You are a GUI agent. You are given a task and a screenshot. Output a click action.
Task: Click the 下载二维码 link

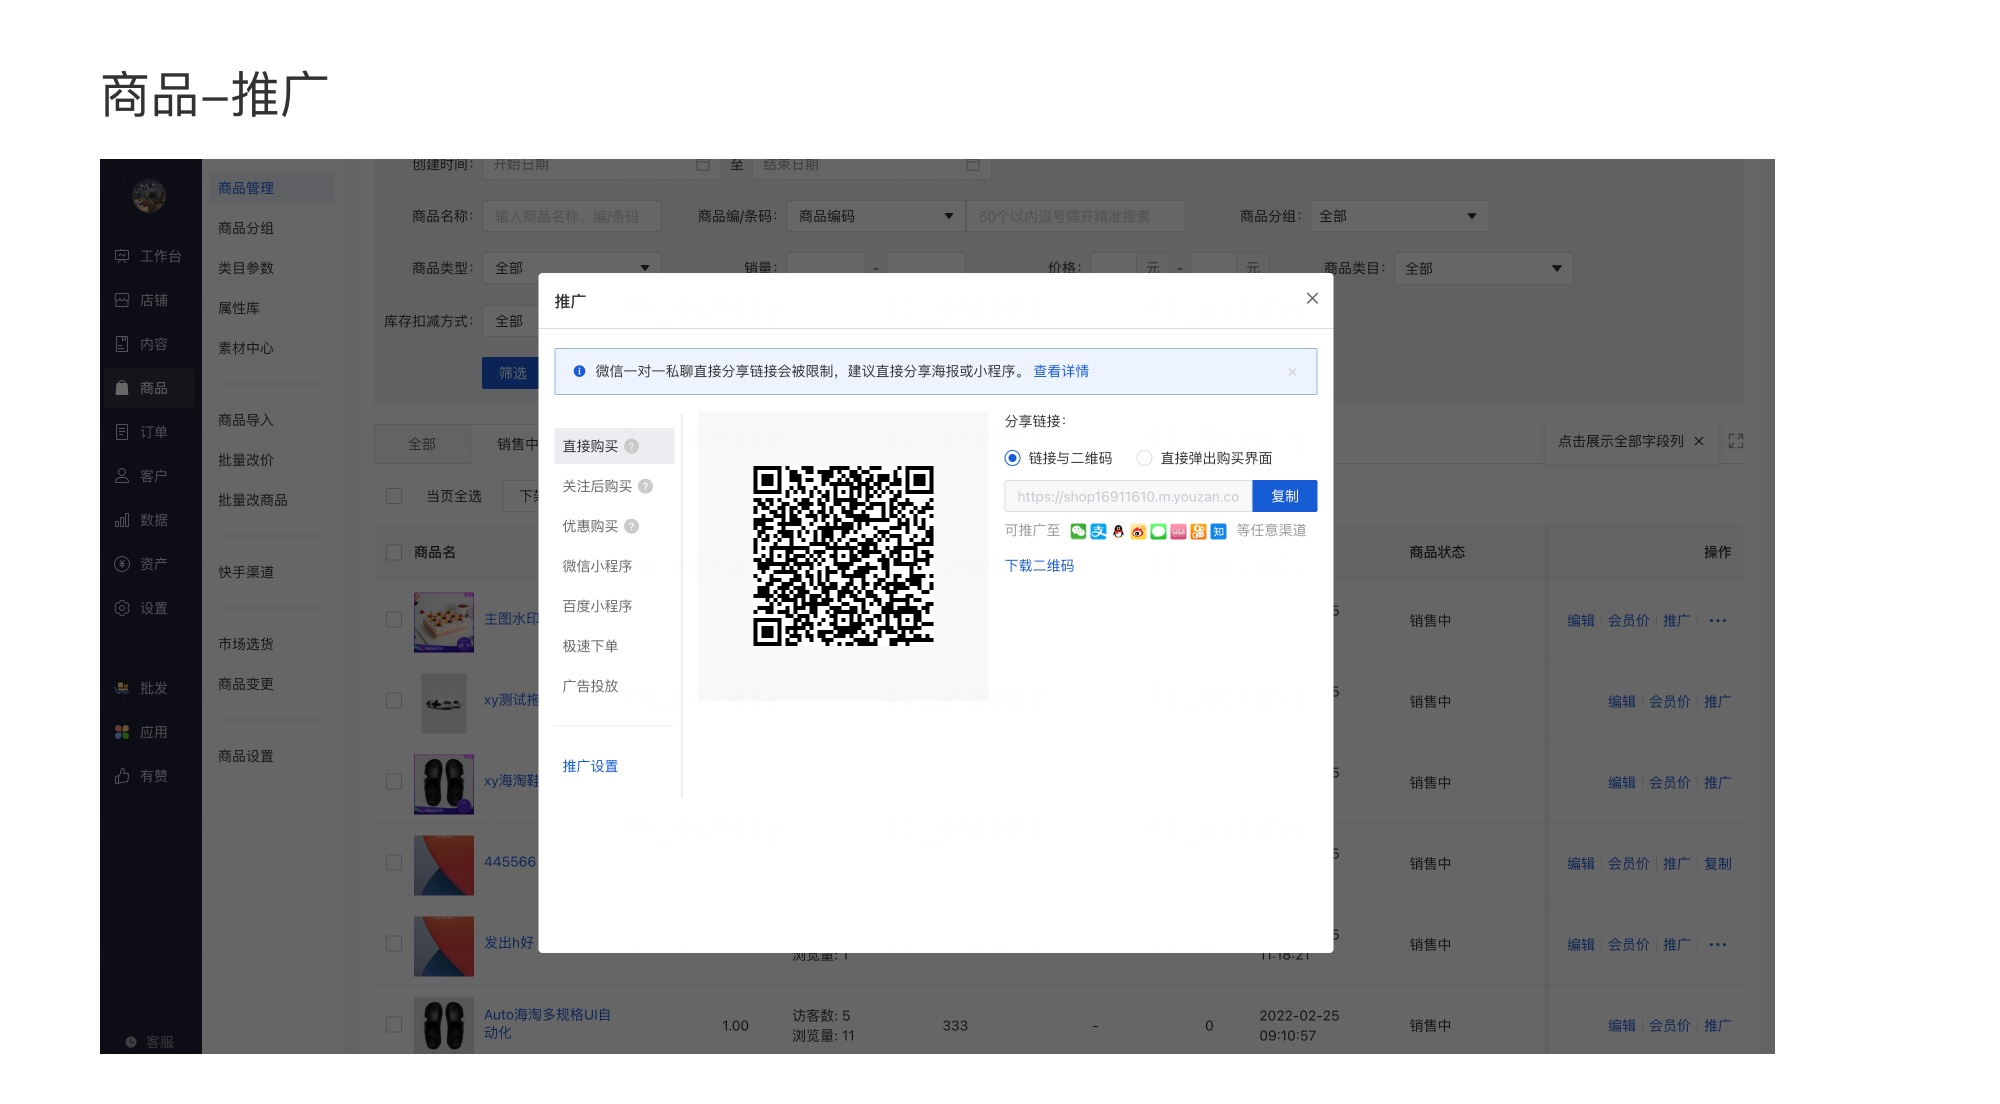1039,565
